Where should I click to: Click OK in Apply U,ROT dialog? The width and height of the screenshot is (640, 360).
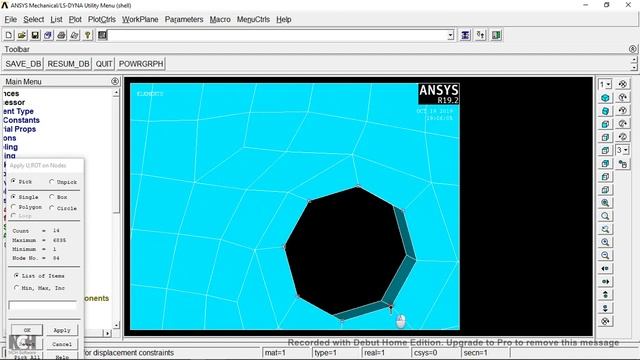pyautogui.click(x=27, y=330)
